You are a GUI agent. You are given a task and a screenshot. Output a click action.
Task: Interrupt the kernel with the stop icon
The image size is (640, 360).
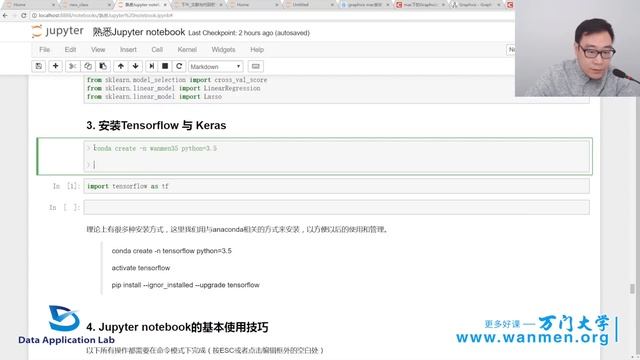[165, 66]
